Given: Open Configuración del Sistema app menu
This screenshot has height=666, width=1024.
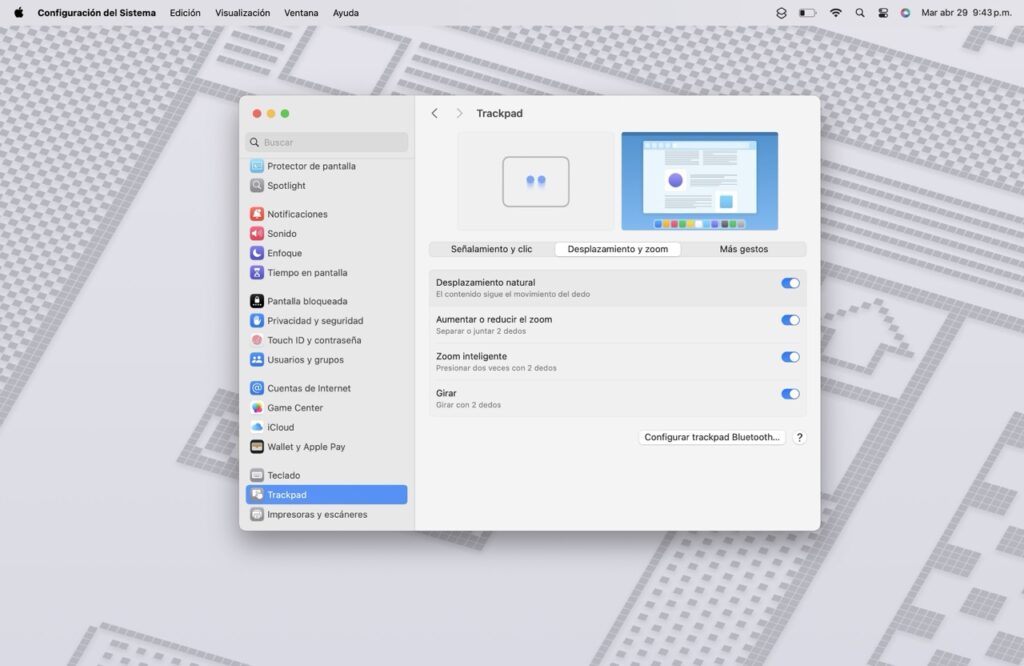Looking at the screenshot, I should [x=97, y=12].
